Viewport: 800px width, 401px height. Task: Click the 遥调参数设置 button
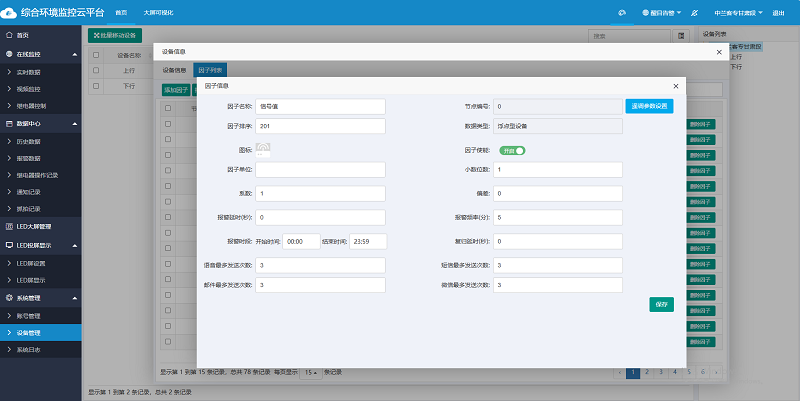[x=650, y=105]
